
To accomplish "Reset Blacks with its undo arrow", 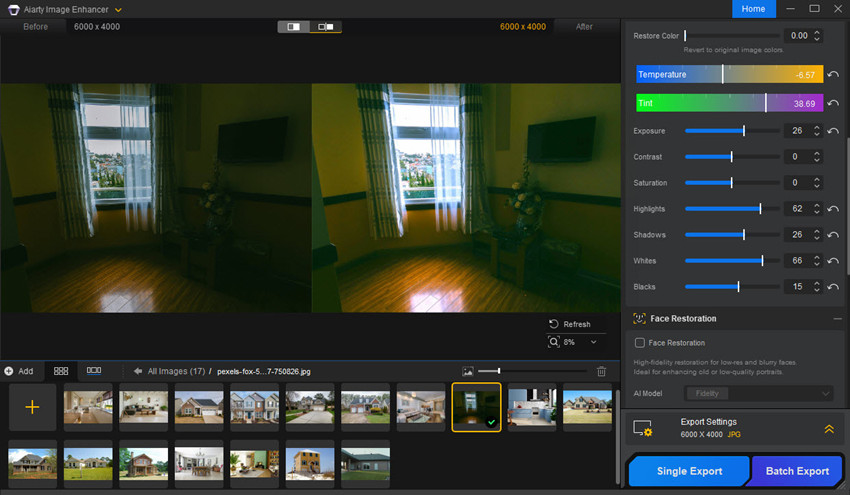I will pos(833,287).
